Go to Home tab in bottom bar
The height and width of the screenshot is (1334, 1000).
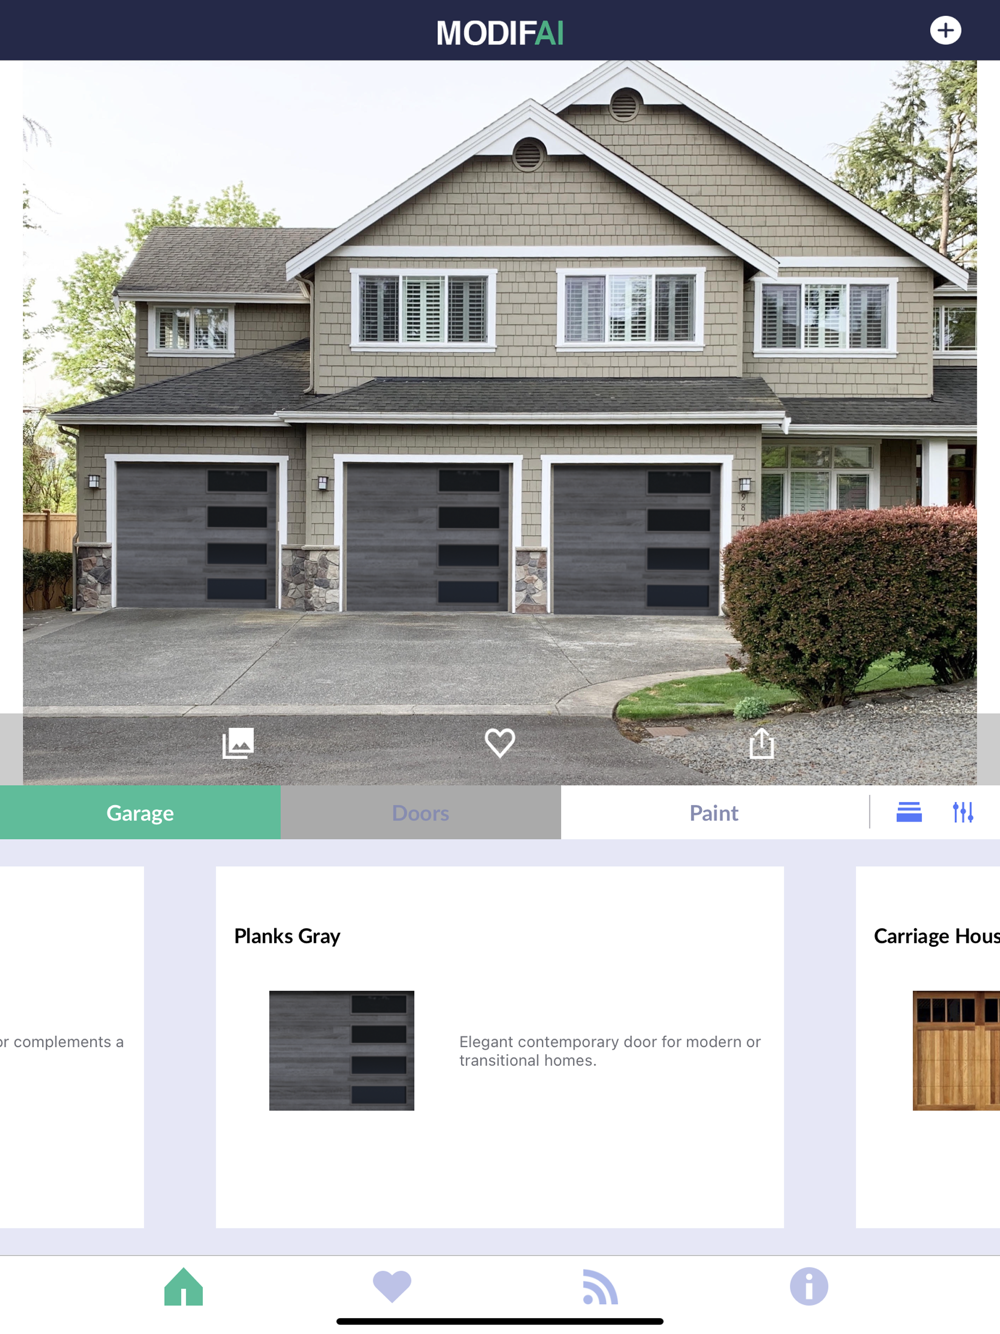click(x=184, y=1286)
